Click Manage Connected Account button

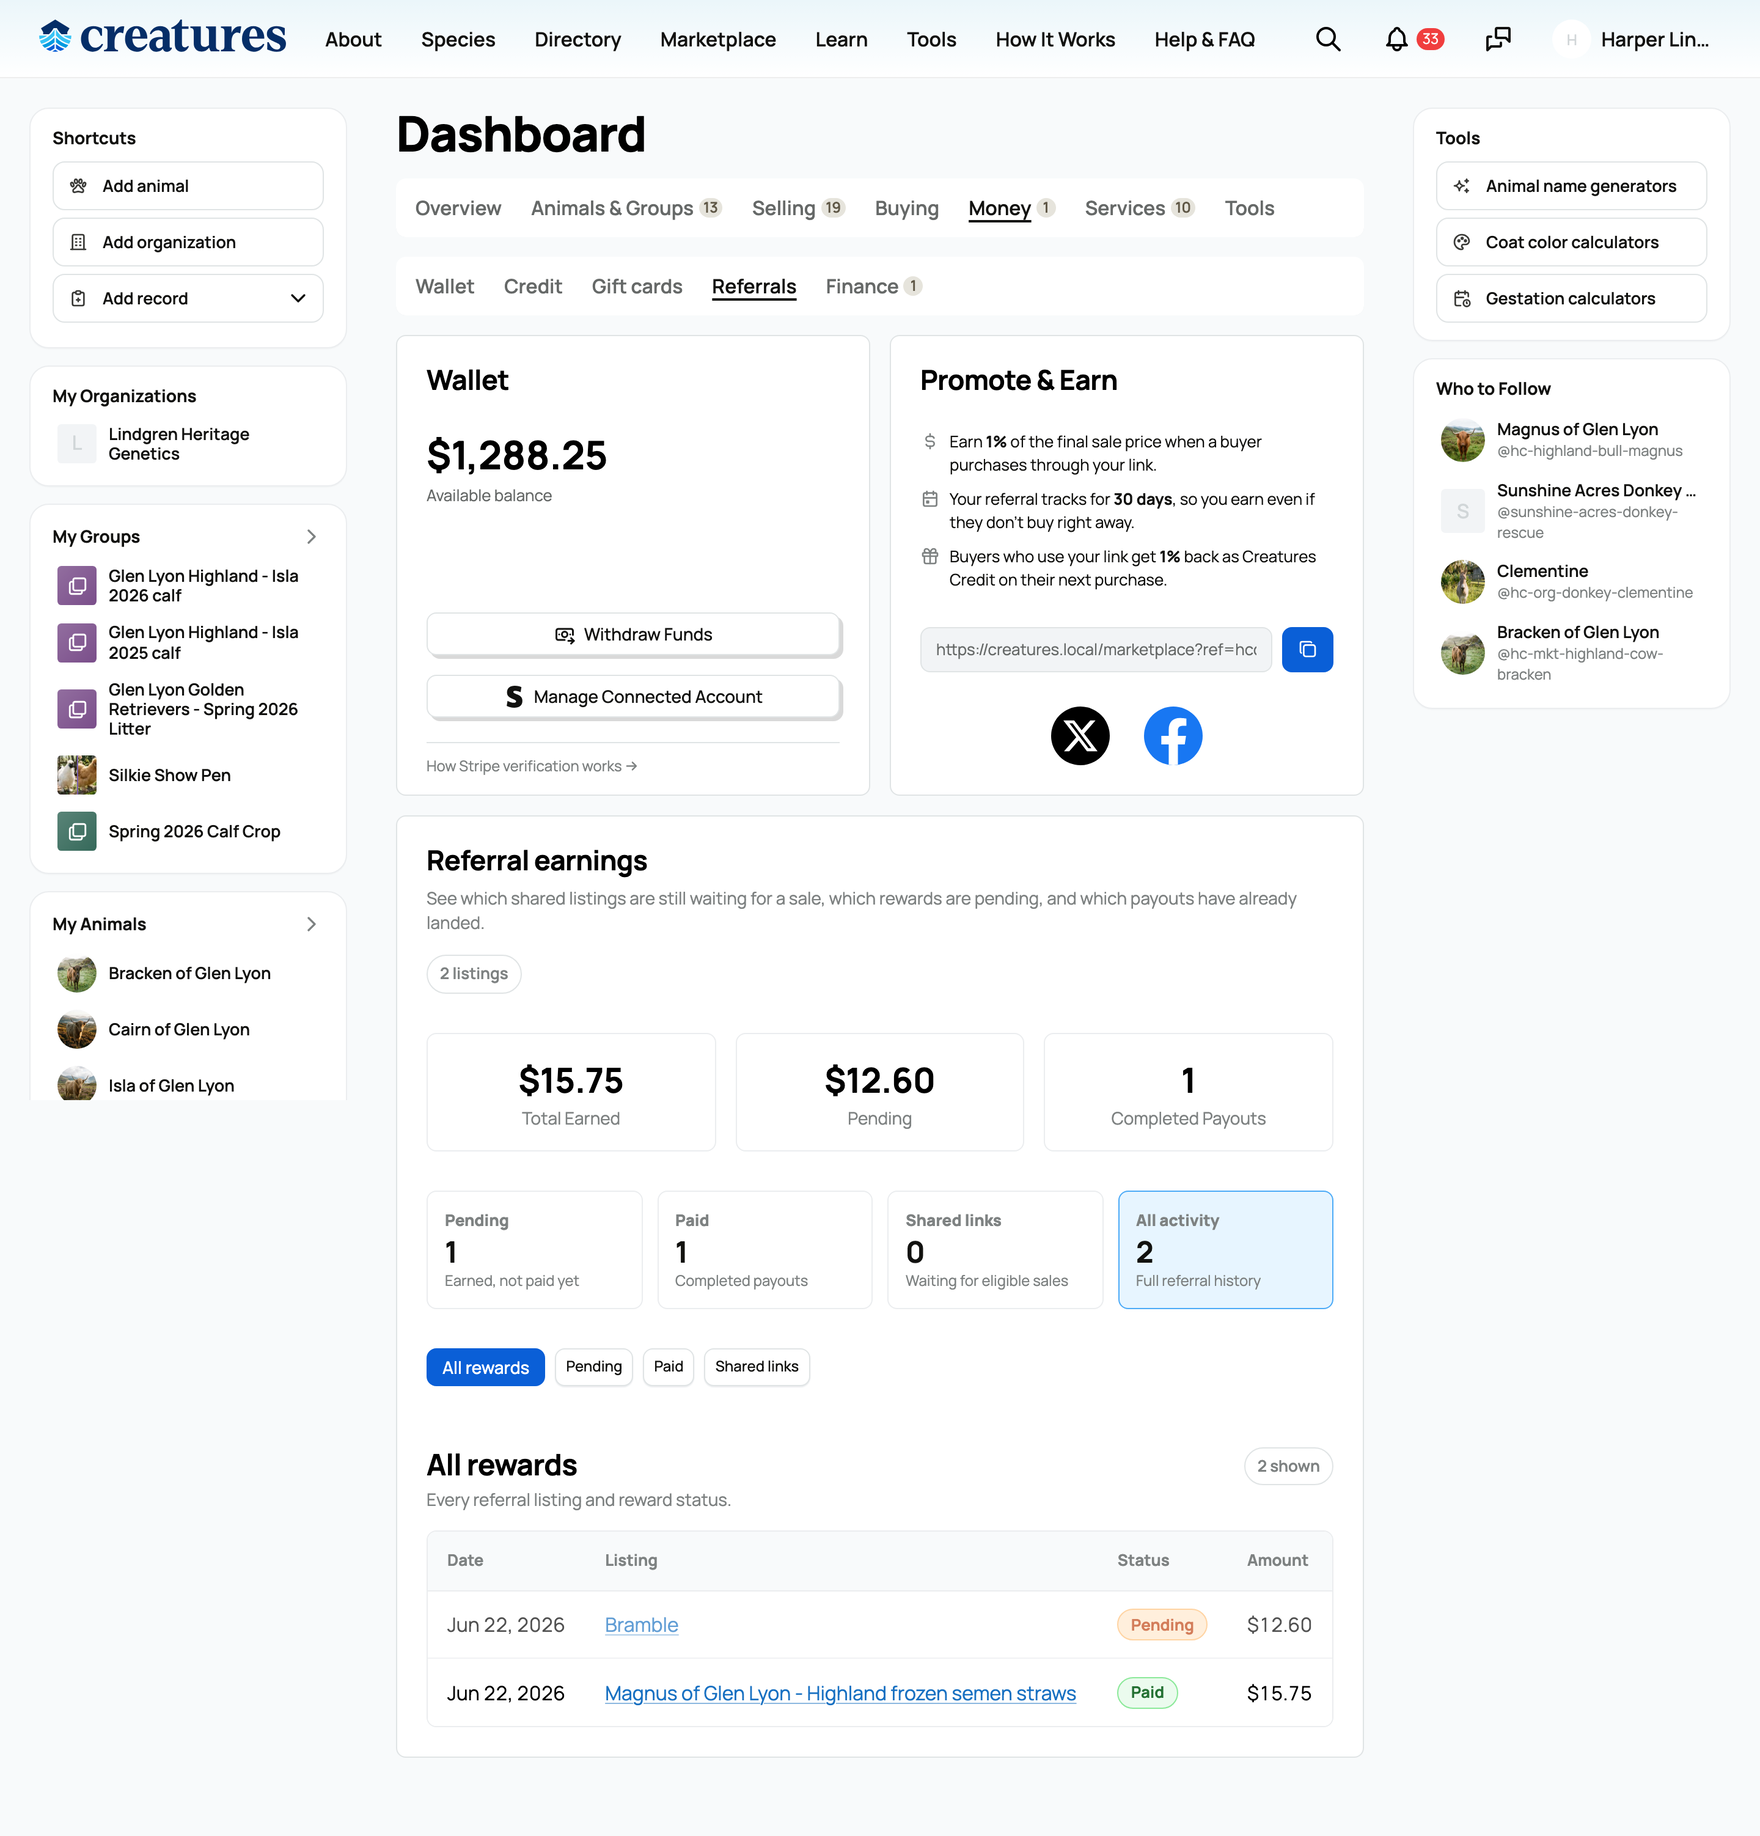pyautogui.click(x=634, y=697)
